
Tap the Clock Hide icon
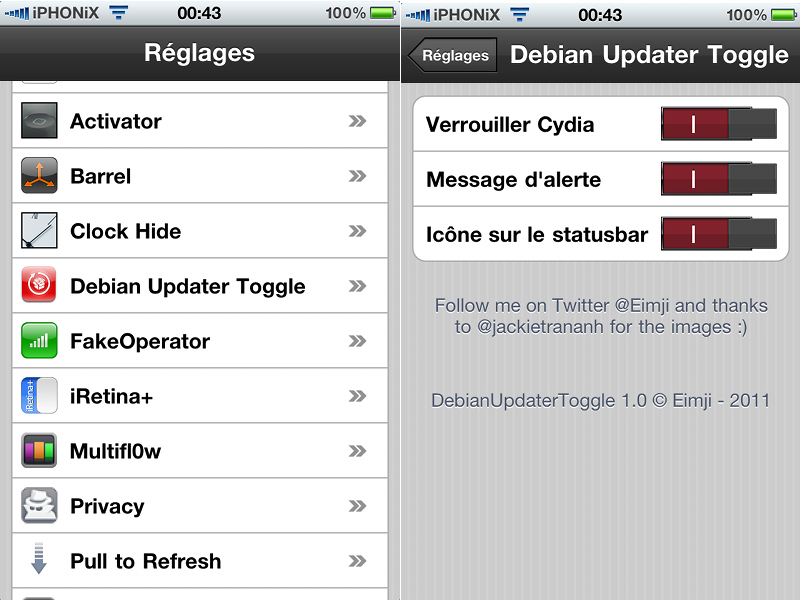pos(40,231)
